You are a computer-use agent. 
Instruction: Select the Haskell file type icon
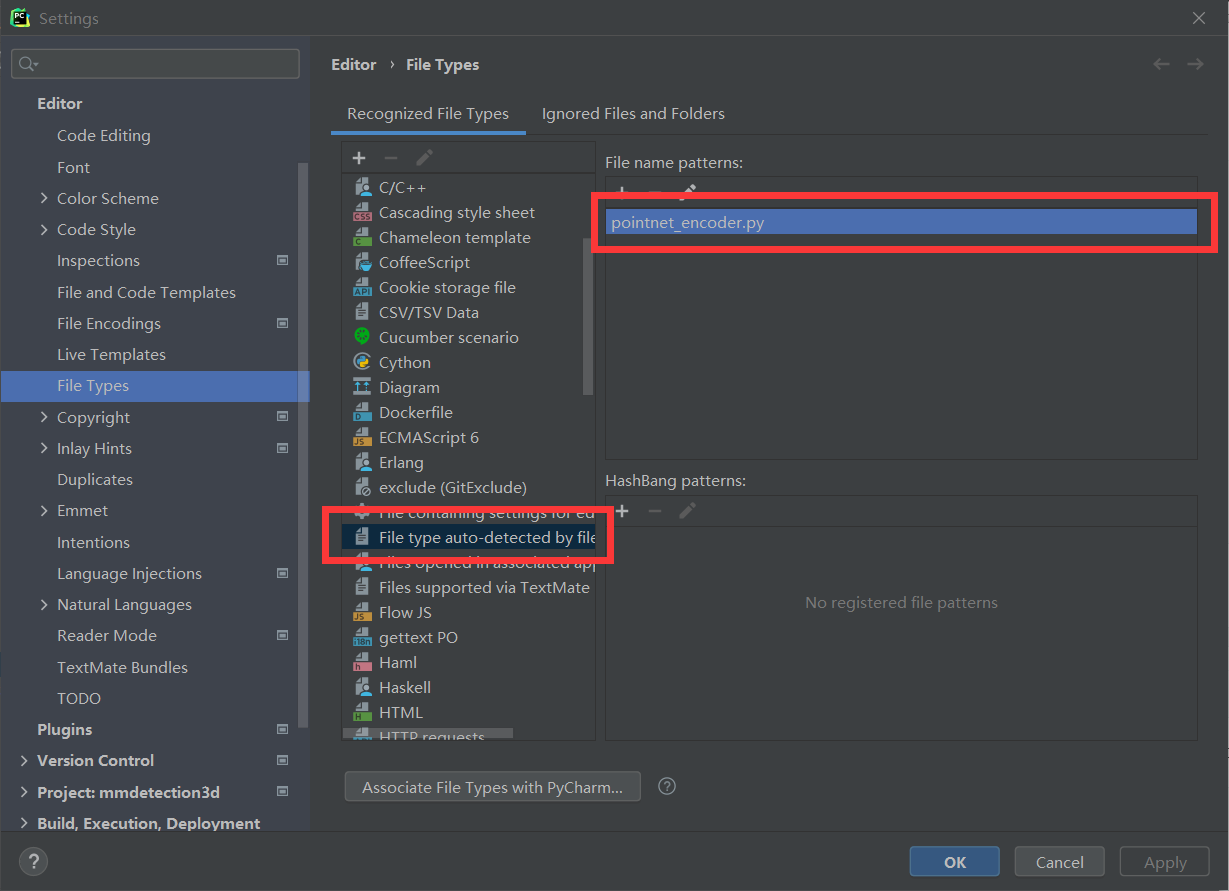362,687
